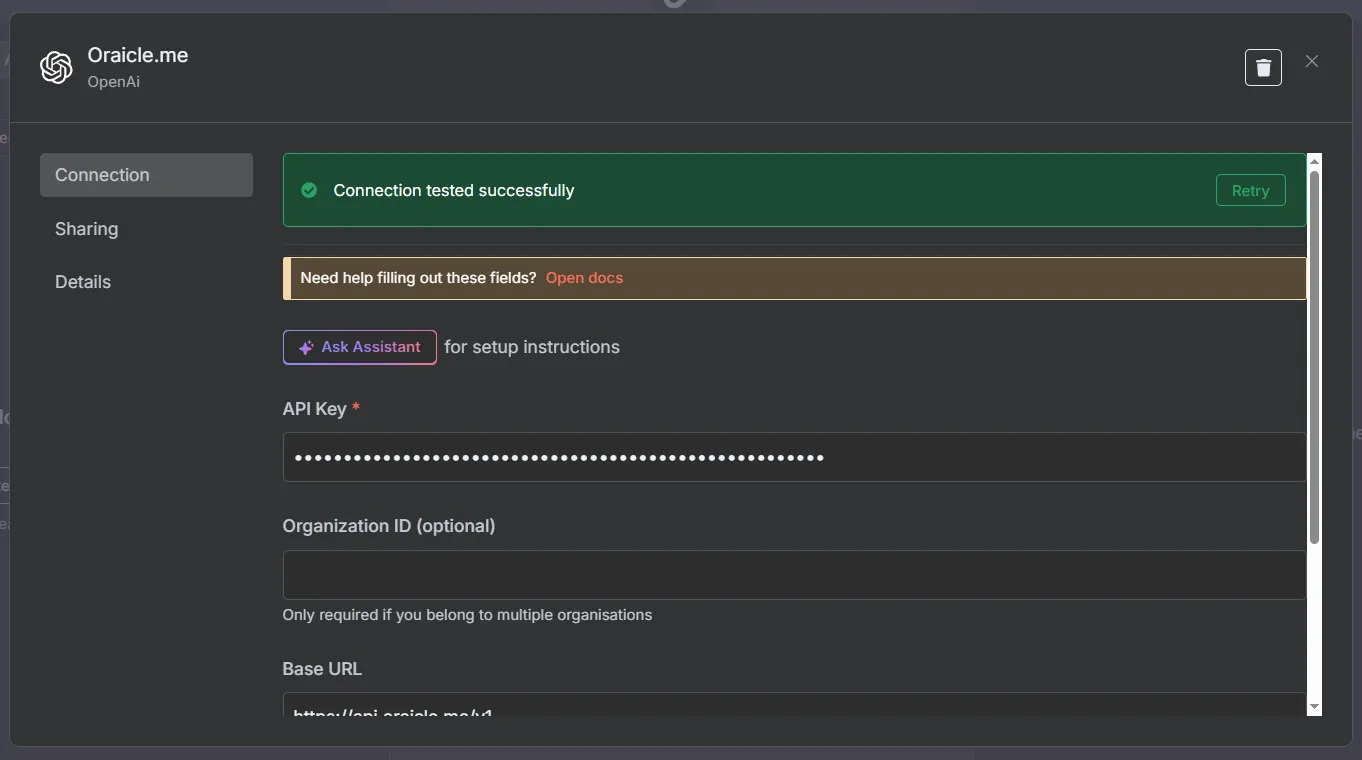Open the docs link
The width and height of the screenshot is (1362, 760).
tap(584, 278)
